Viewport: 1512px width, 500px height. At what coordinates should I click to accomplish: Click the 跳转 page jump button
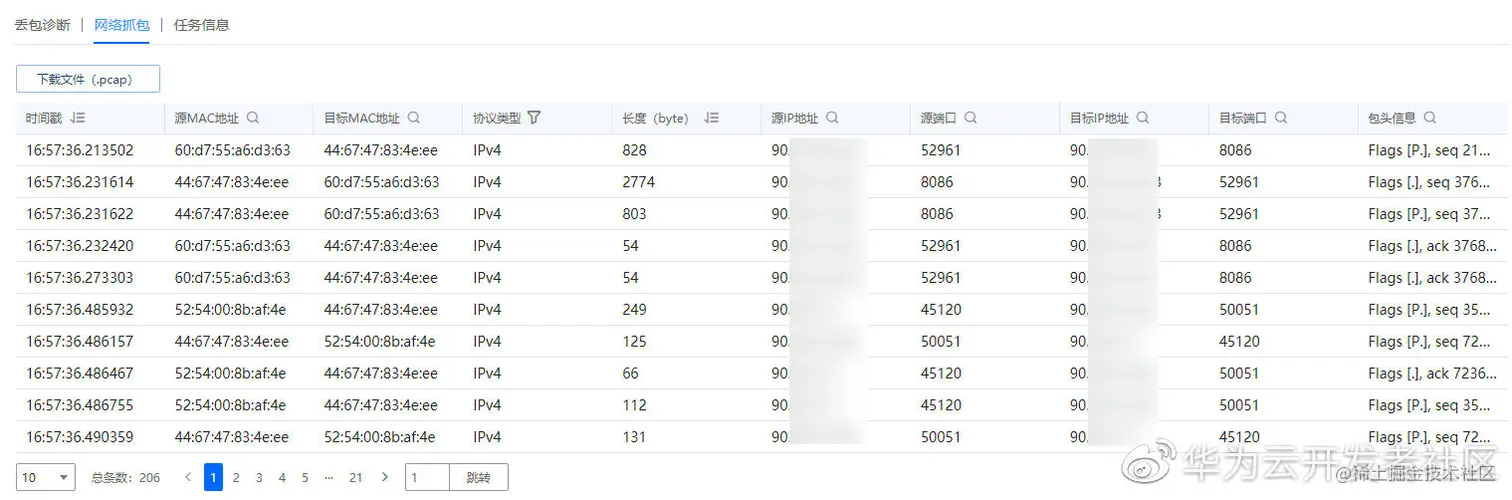(x=478, y=478)
